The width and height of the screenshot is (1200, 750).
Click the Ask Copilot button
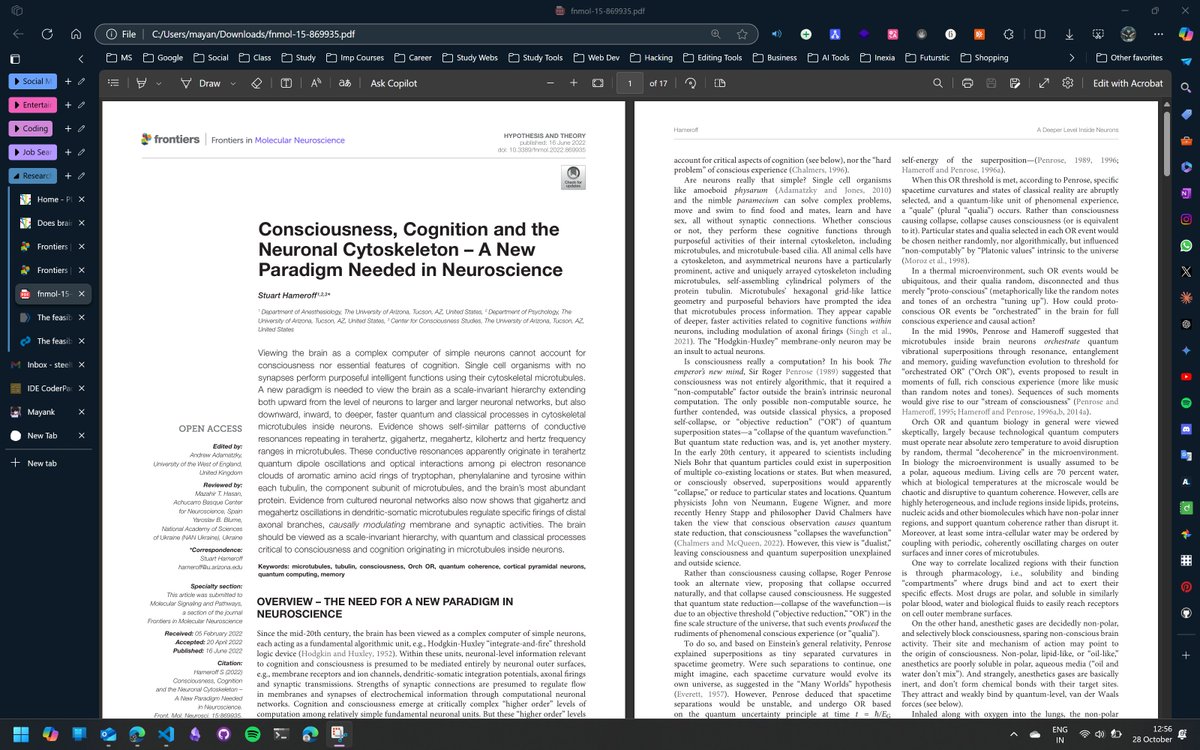394,83
